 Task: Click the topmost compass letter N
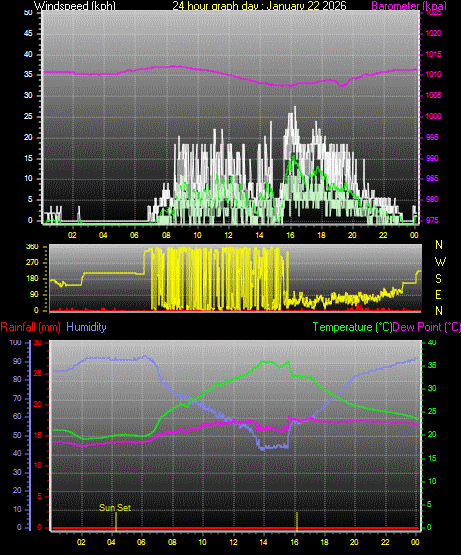pyautogui.click(x=439, y=245)
